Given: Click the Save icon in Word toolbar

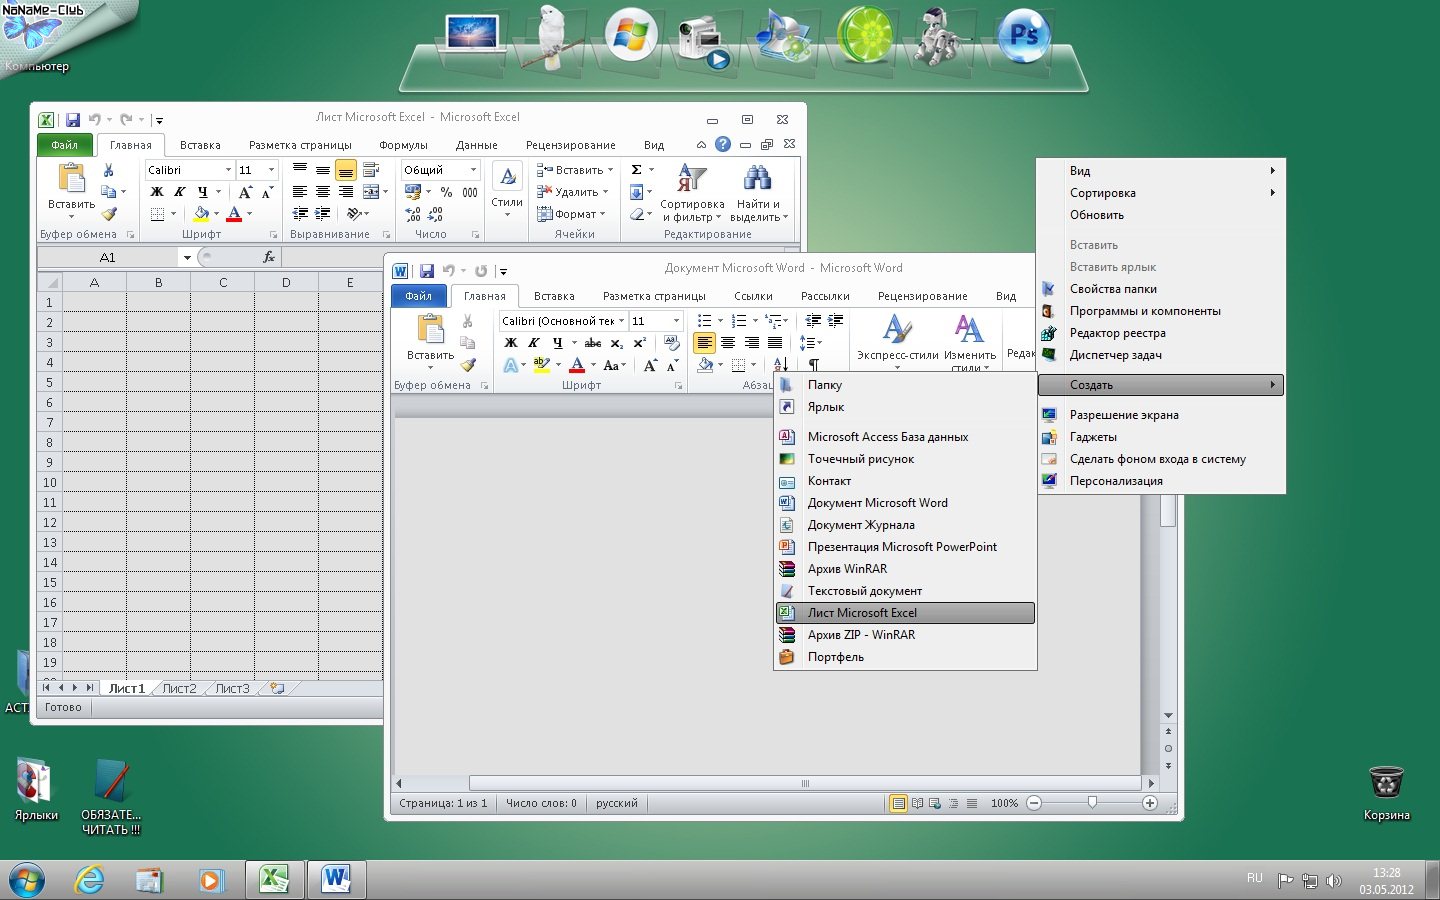Looking at the screenshot, I should [x=427, y=271].
